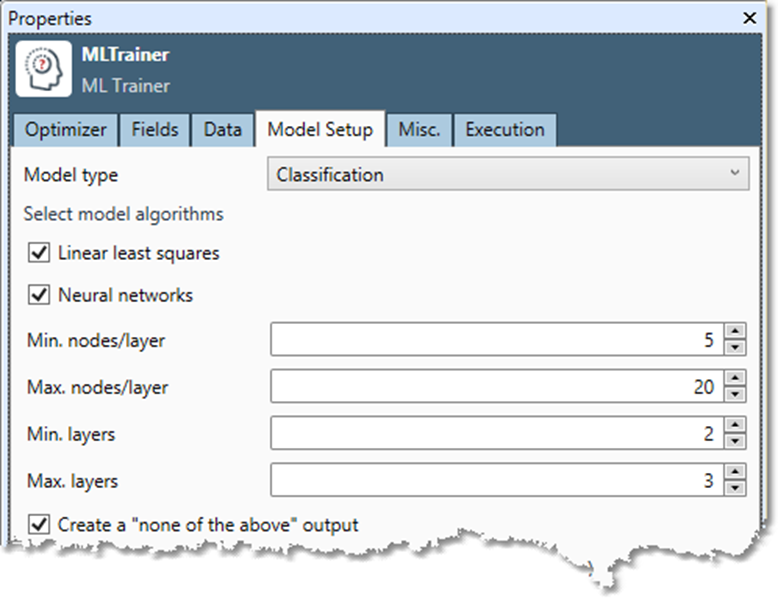Image resolution: width=778 pixels, height=600 pixels.
Task: Toggle Create "none of the above" output
Action: tap(40, 524)
